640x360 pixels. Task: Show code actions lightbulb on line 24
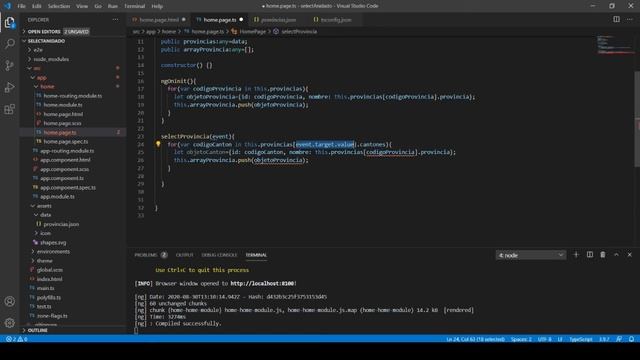click(x=158, y=144)
